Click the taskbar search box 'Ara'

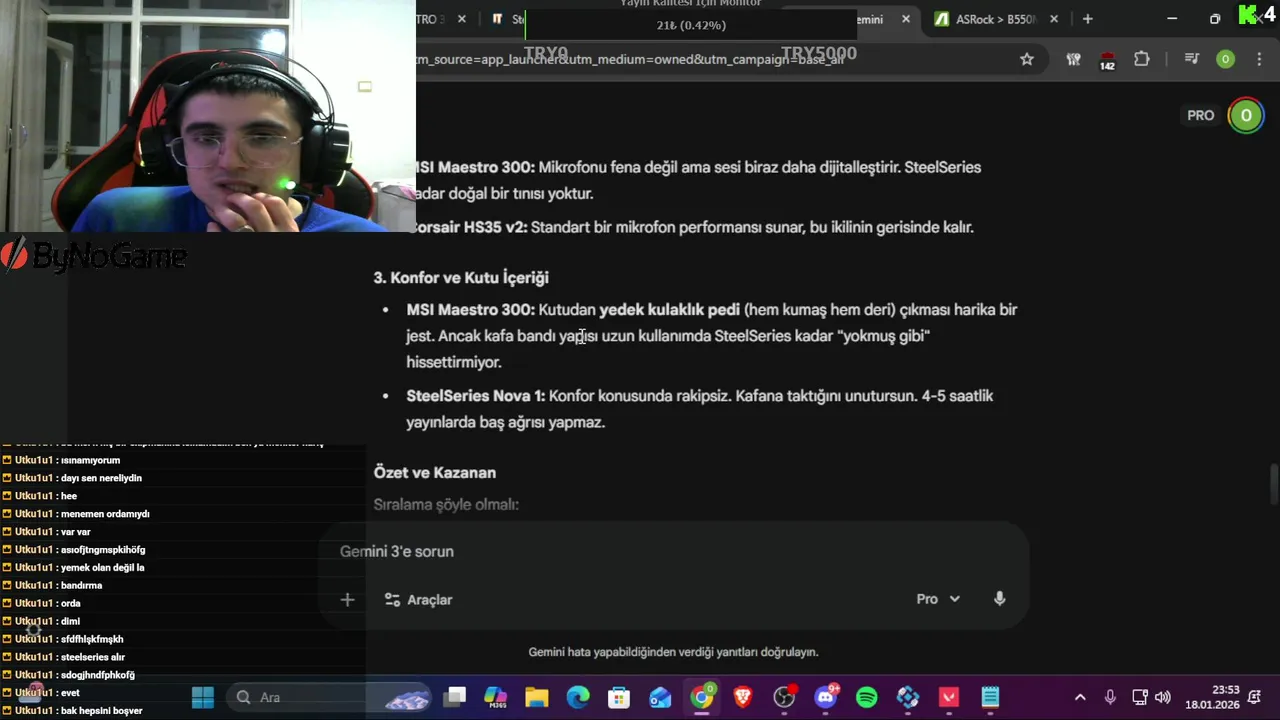pos(330,697)
